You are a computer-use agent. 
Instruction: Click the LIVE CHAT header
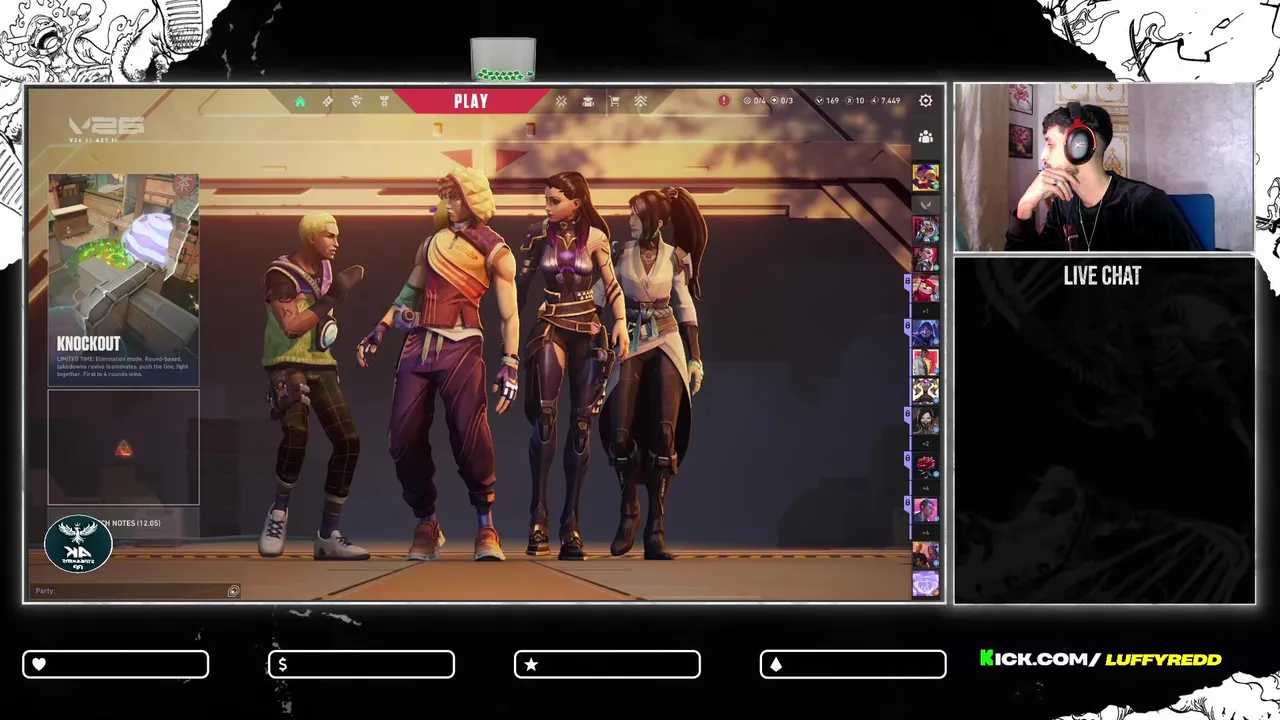1102,276
